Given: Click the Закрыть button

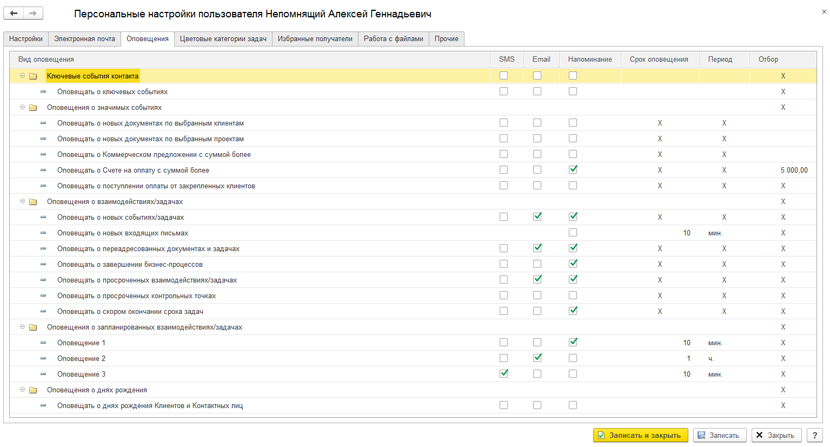Looking at the screenshot, I should pos(775,435).
